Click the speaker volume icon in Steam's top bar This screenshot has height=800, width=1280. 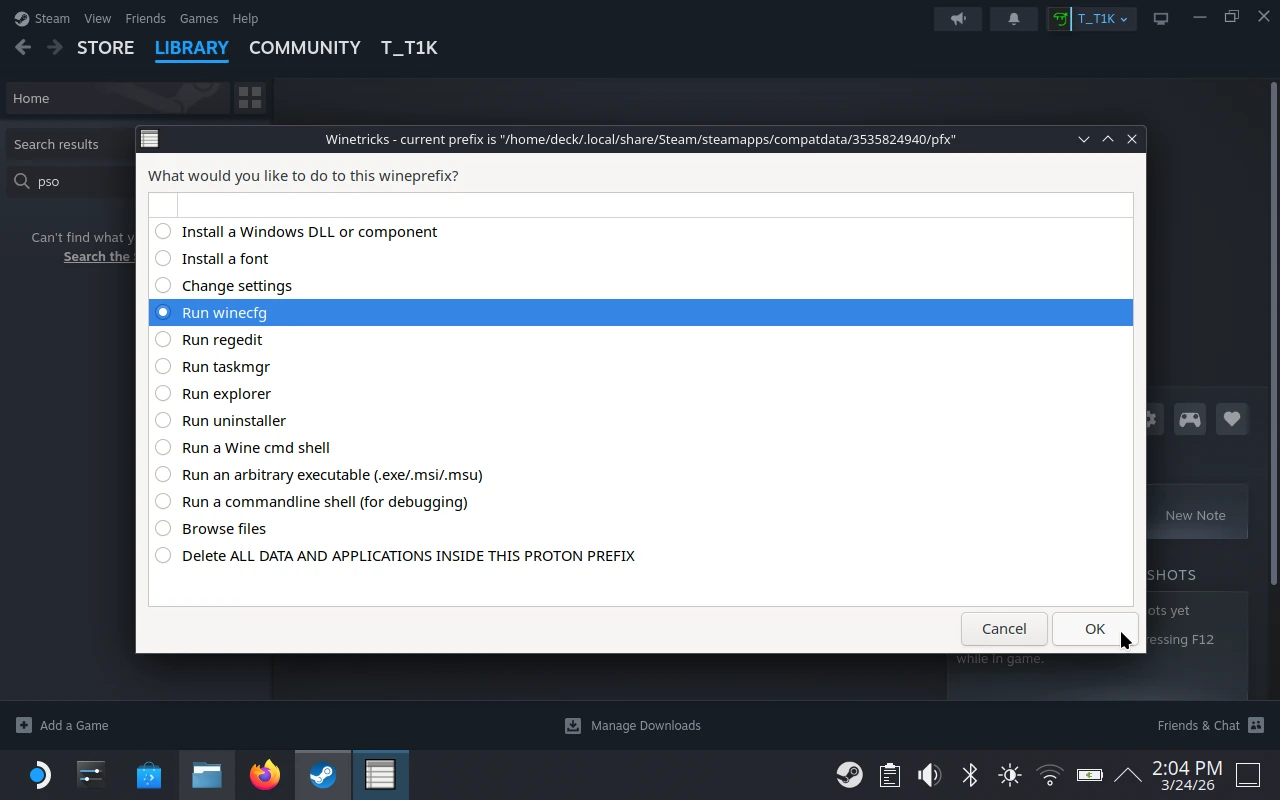pos(956,18)
